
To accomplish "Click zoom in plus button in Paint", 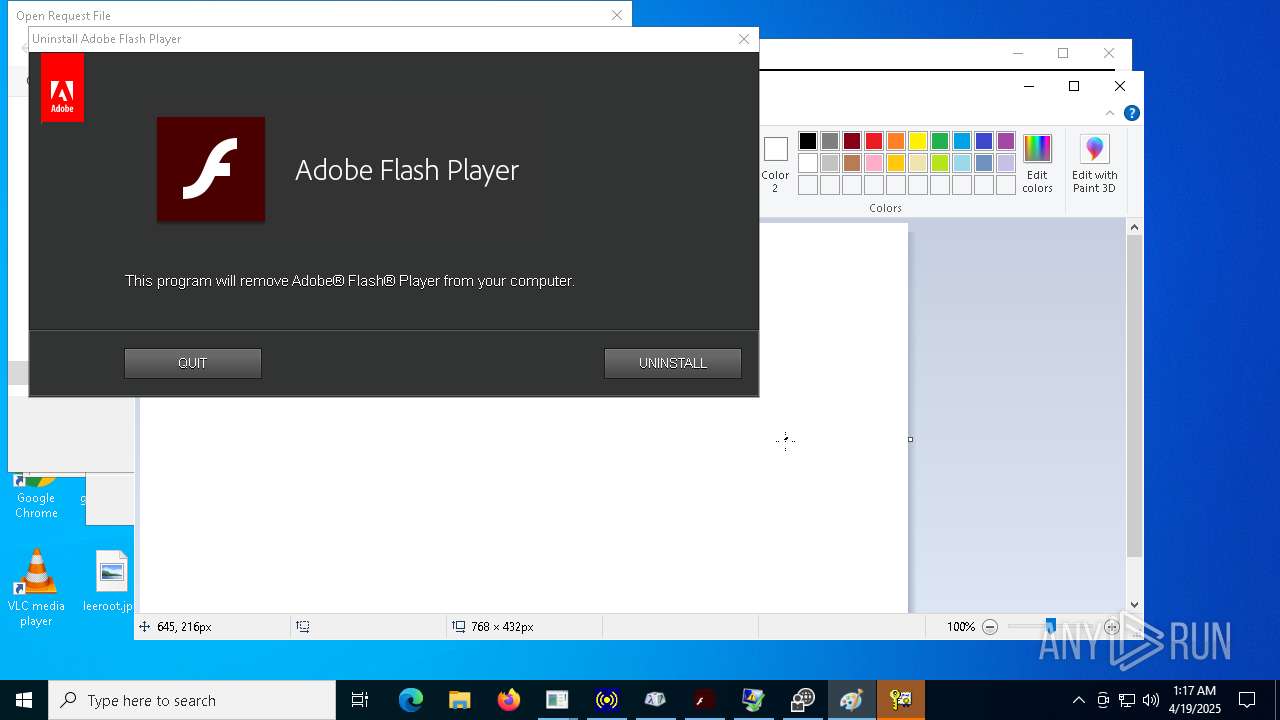I will click(x=1112, y=627).
